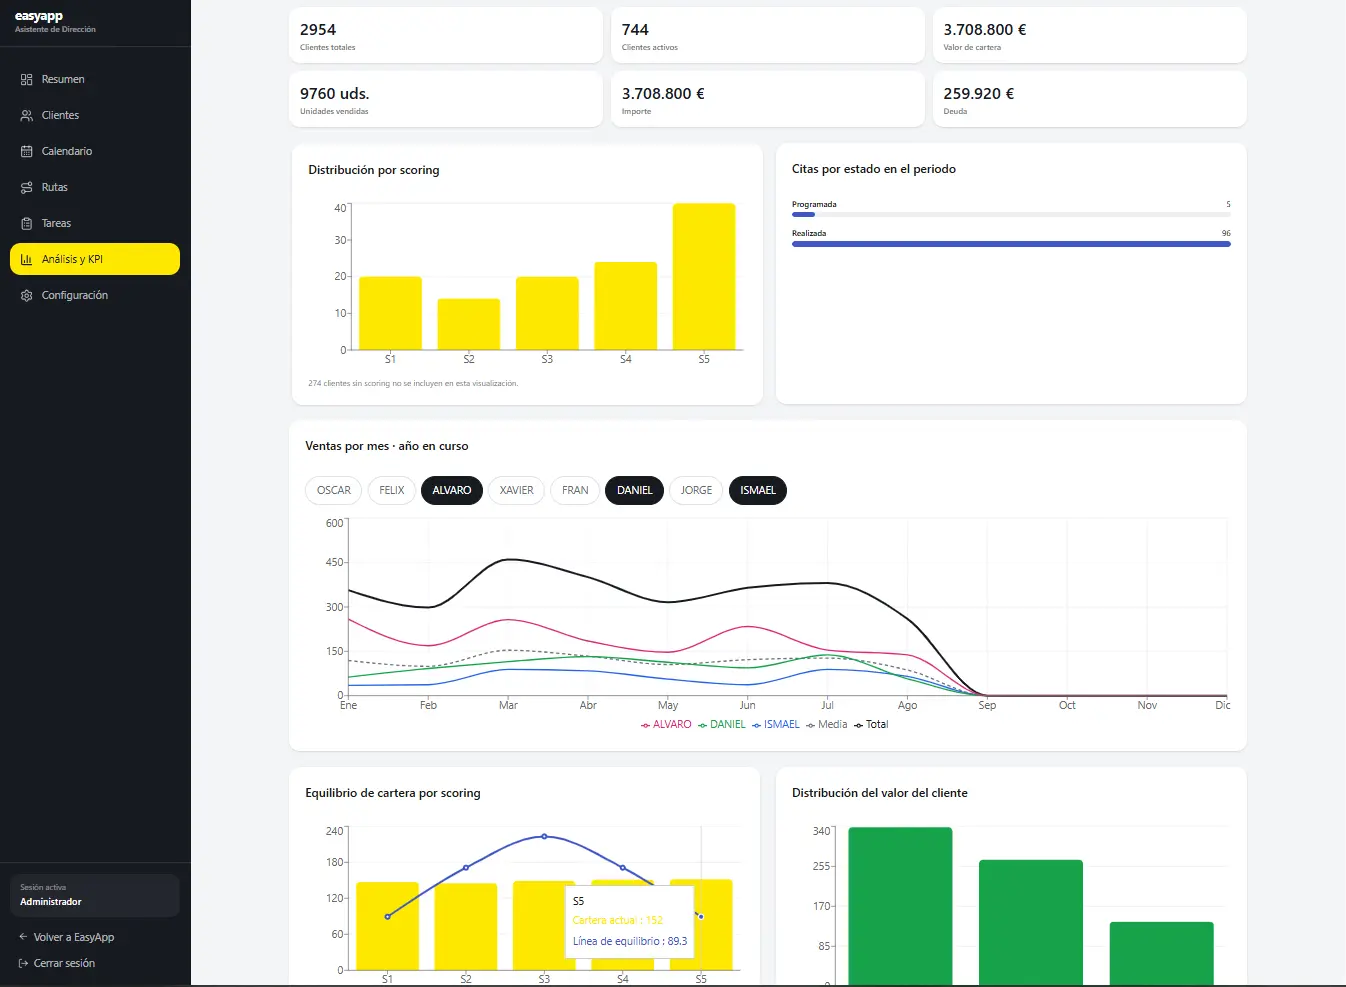Screen dimensions: 1346x987
Task: Enable the OSCAR sales filter chip
Action: coord(334,490)
